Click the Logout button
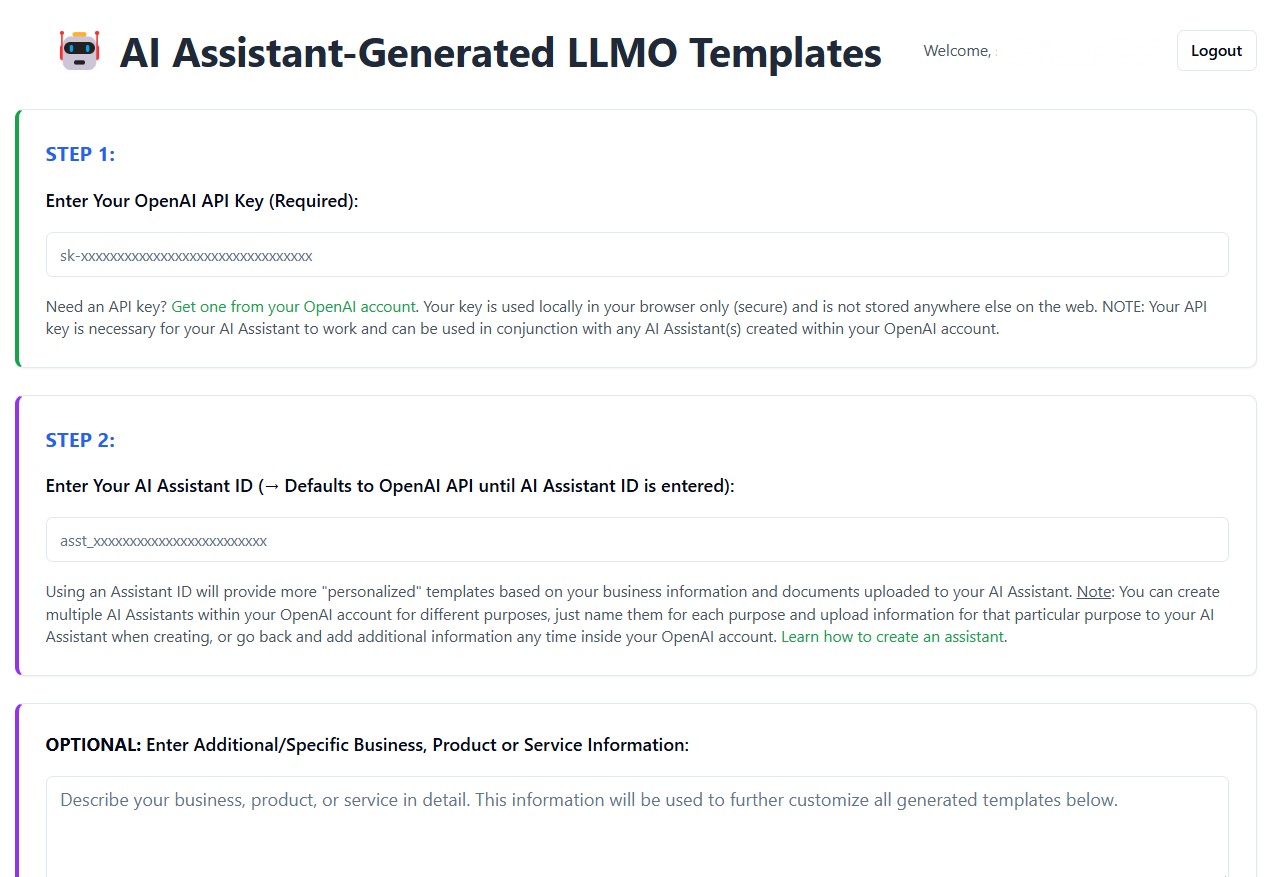 point(1216,51)
